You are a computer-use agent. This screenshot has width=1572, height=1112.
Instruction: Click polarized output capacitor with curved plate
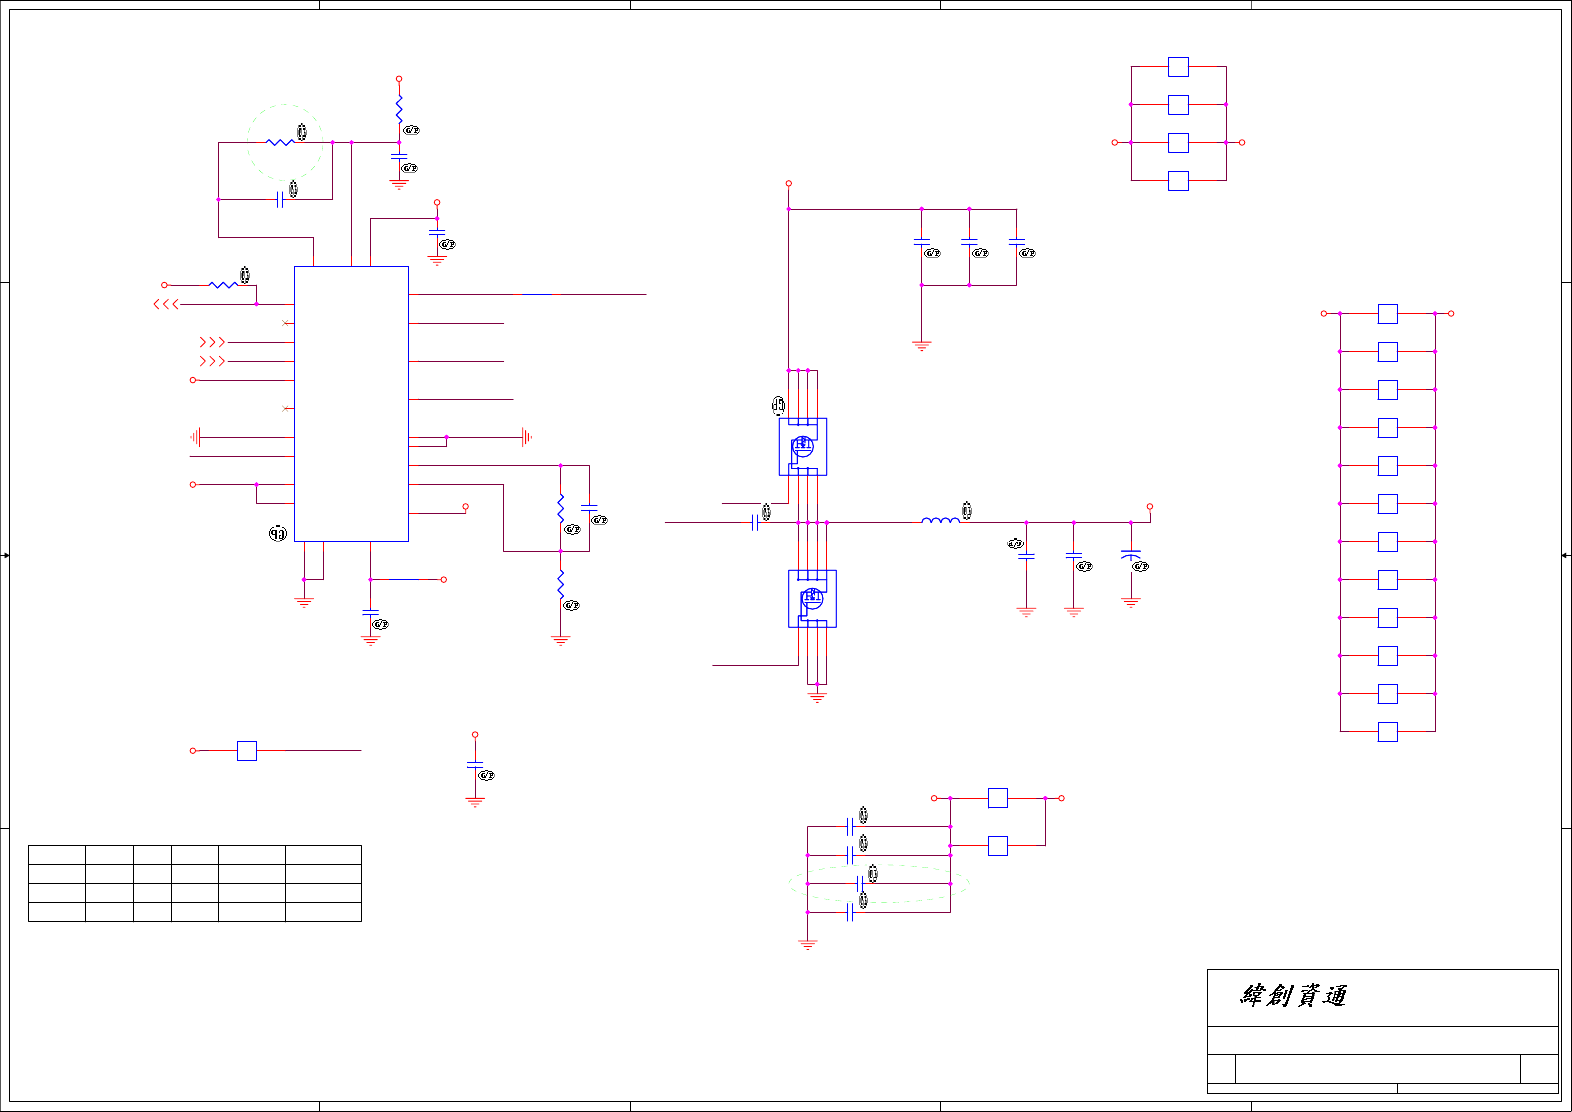pos(1131,554)
